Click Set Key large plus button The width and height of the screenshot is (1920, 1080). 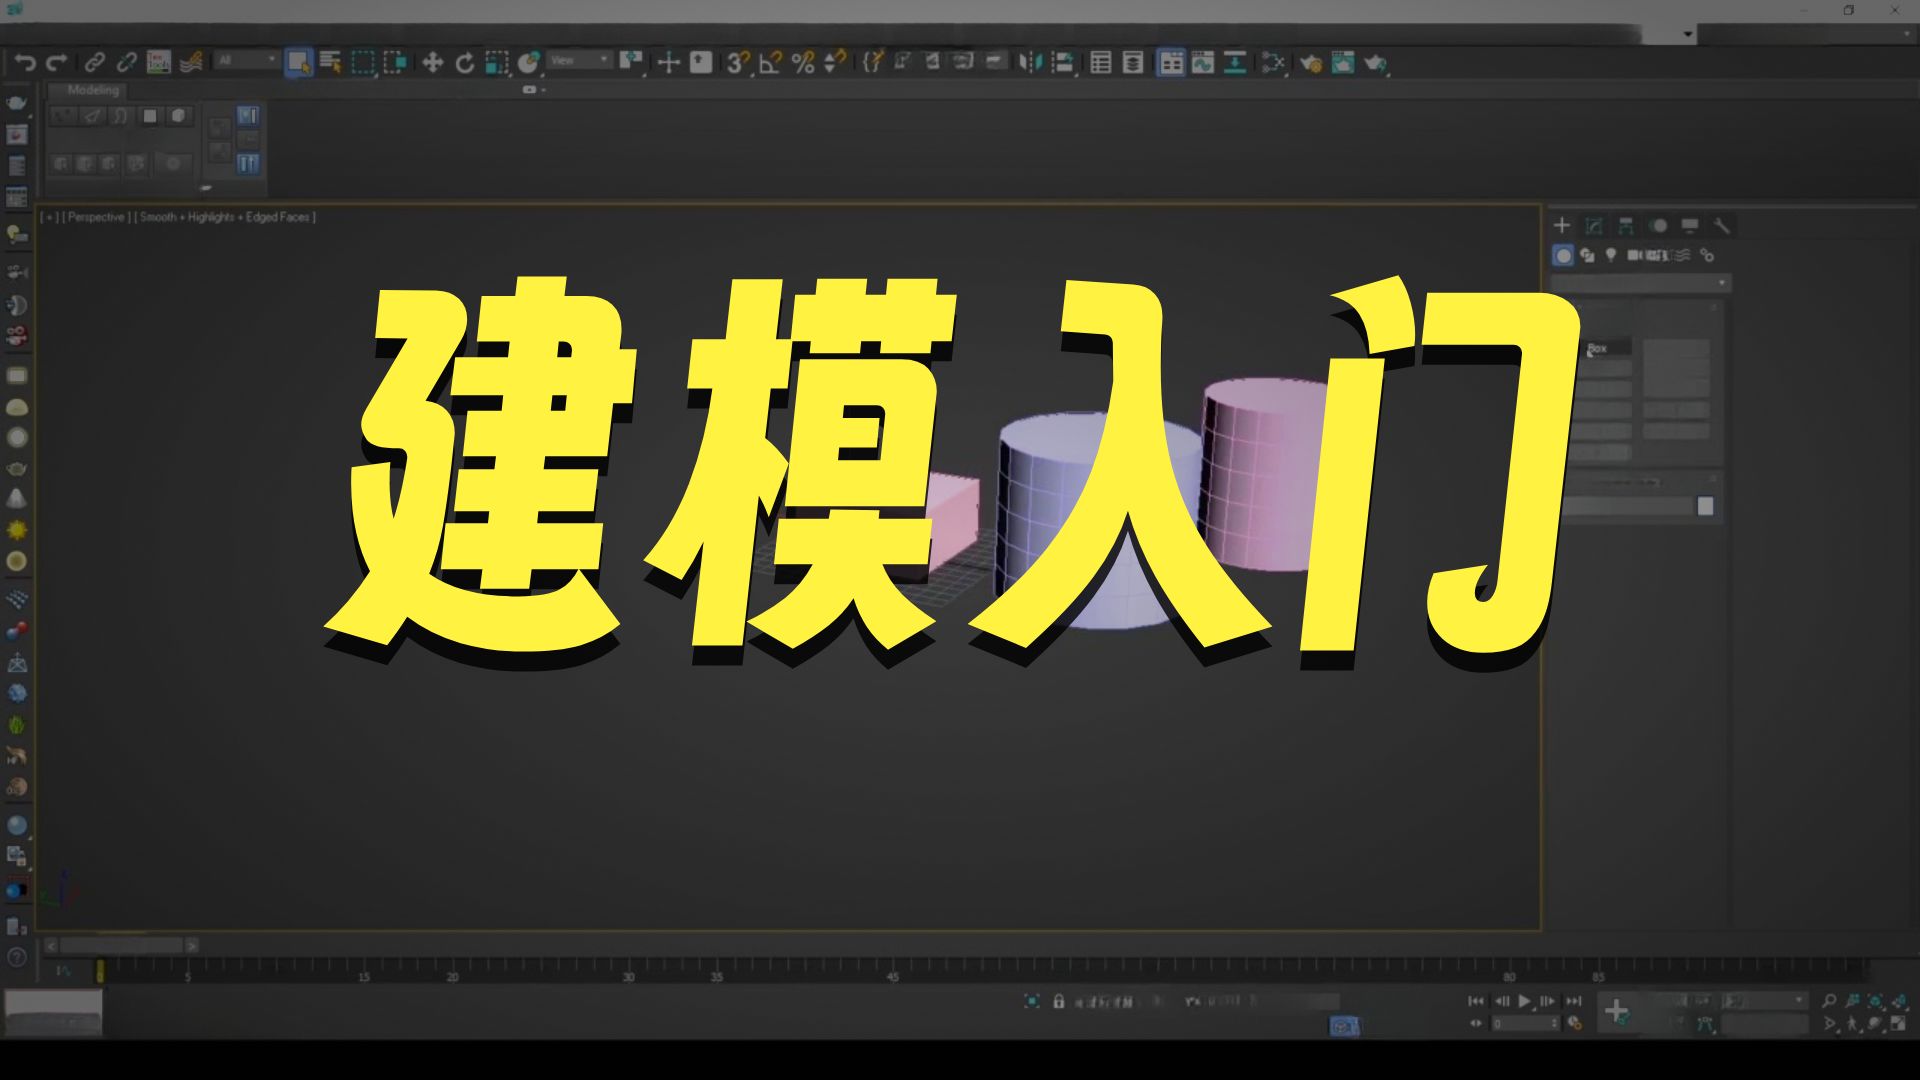1617,1012
